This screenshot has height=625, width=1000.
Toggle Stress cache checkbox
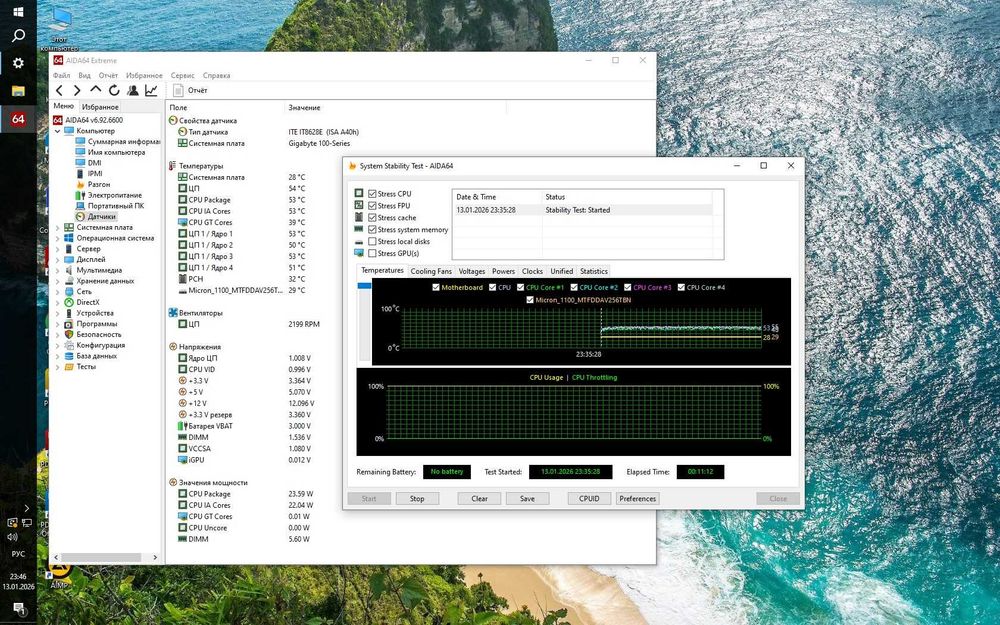pyautogui.click(x=372, y=217)
